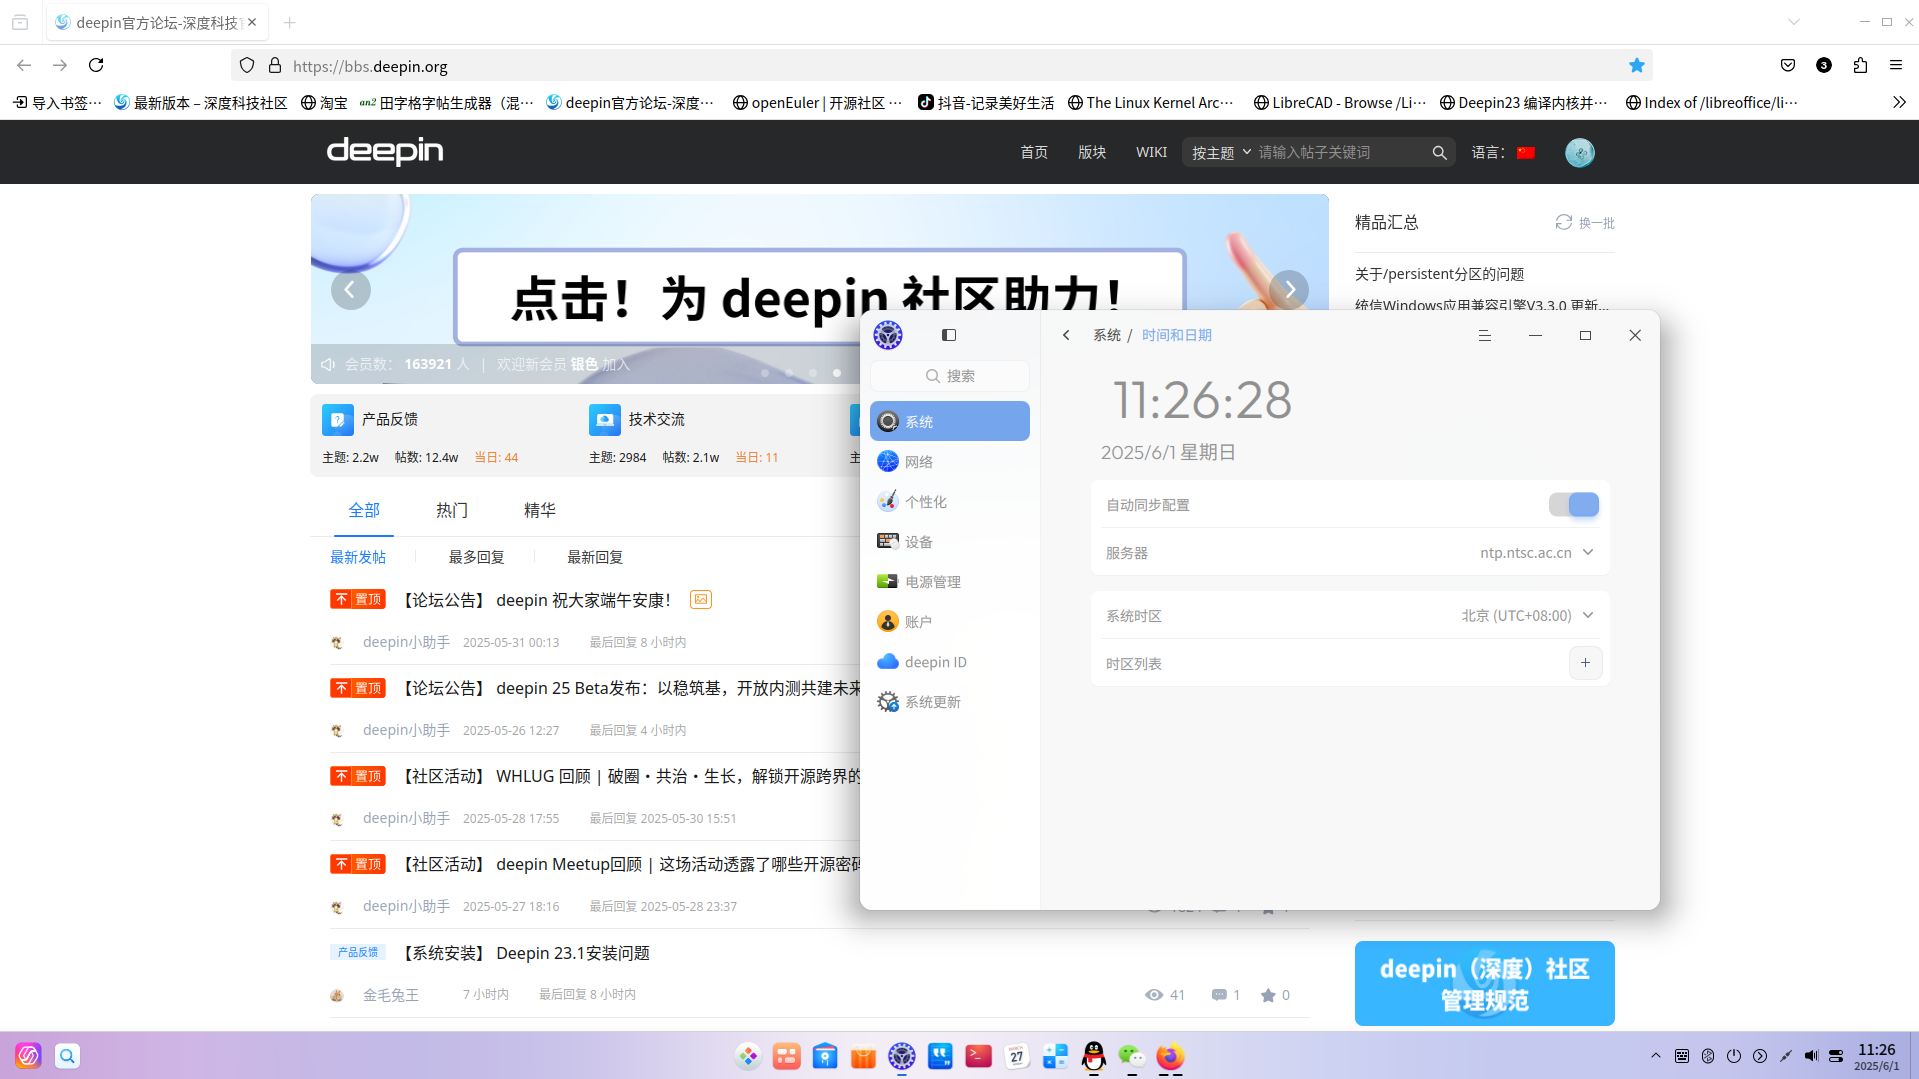Click the forum search magnifier icon
The height and width of the screenshot is (1079, 1919).
coord(1439,152)
